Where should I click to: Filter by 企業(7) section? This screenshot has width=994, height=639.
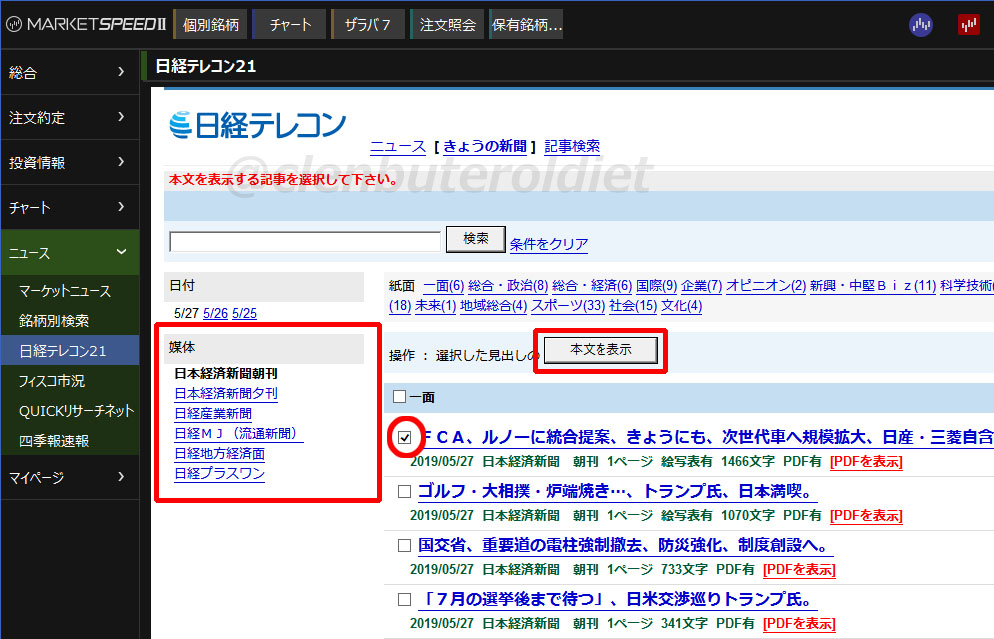click(x=702, y=286)
